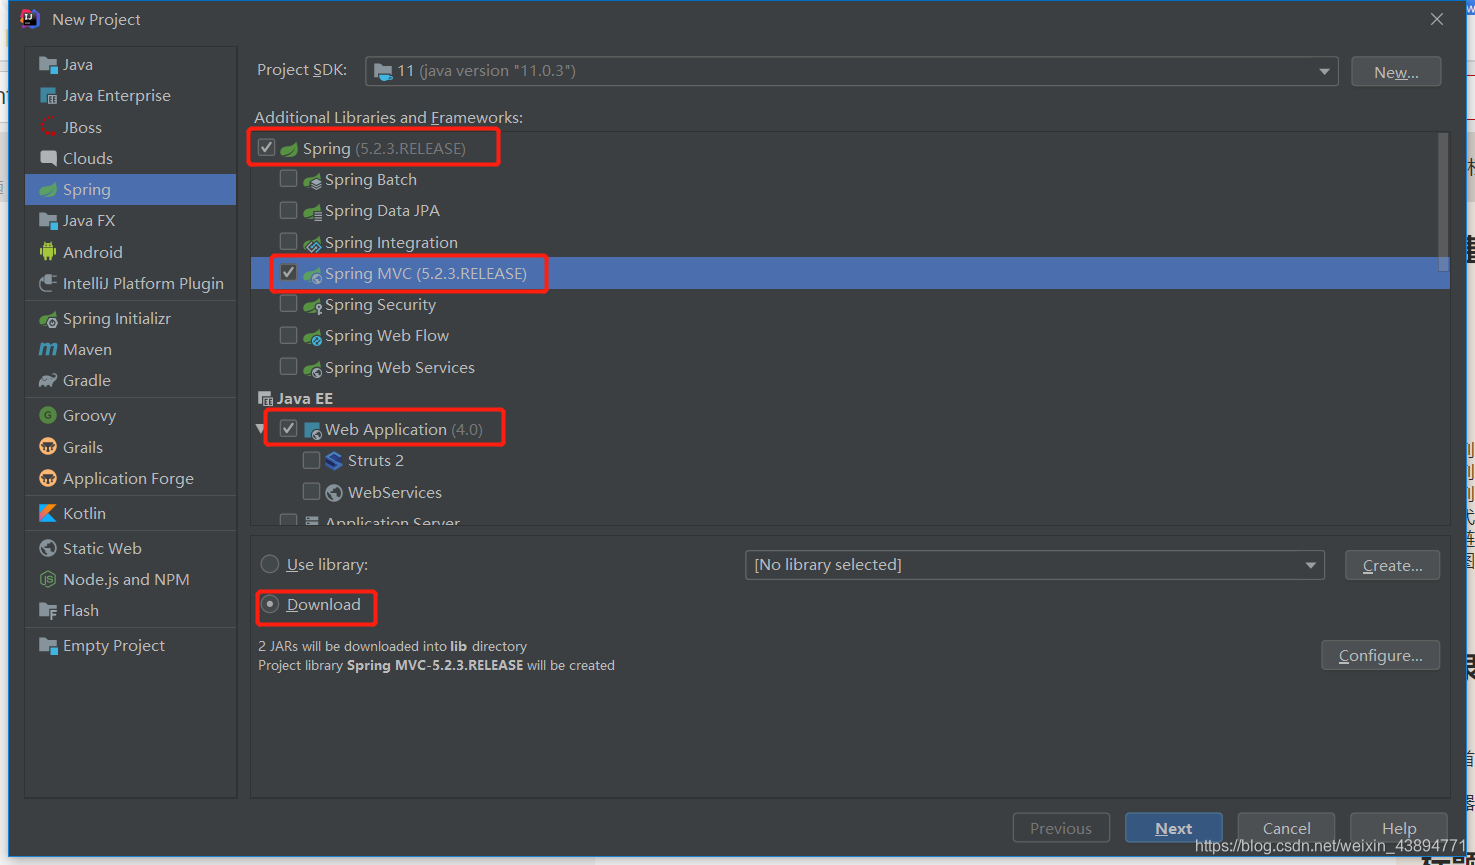
Task: Click the Spring Security icon
Action: (x=312, y=306)
